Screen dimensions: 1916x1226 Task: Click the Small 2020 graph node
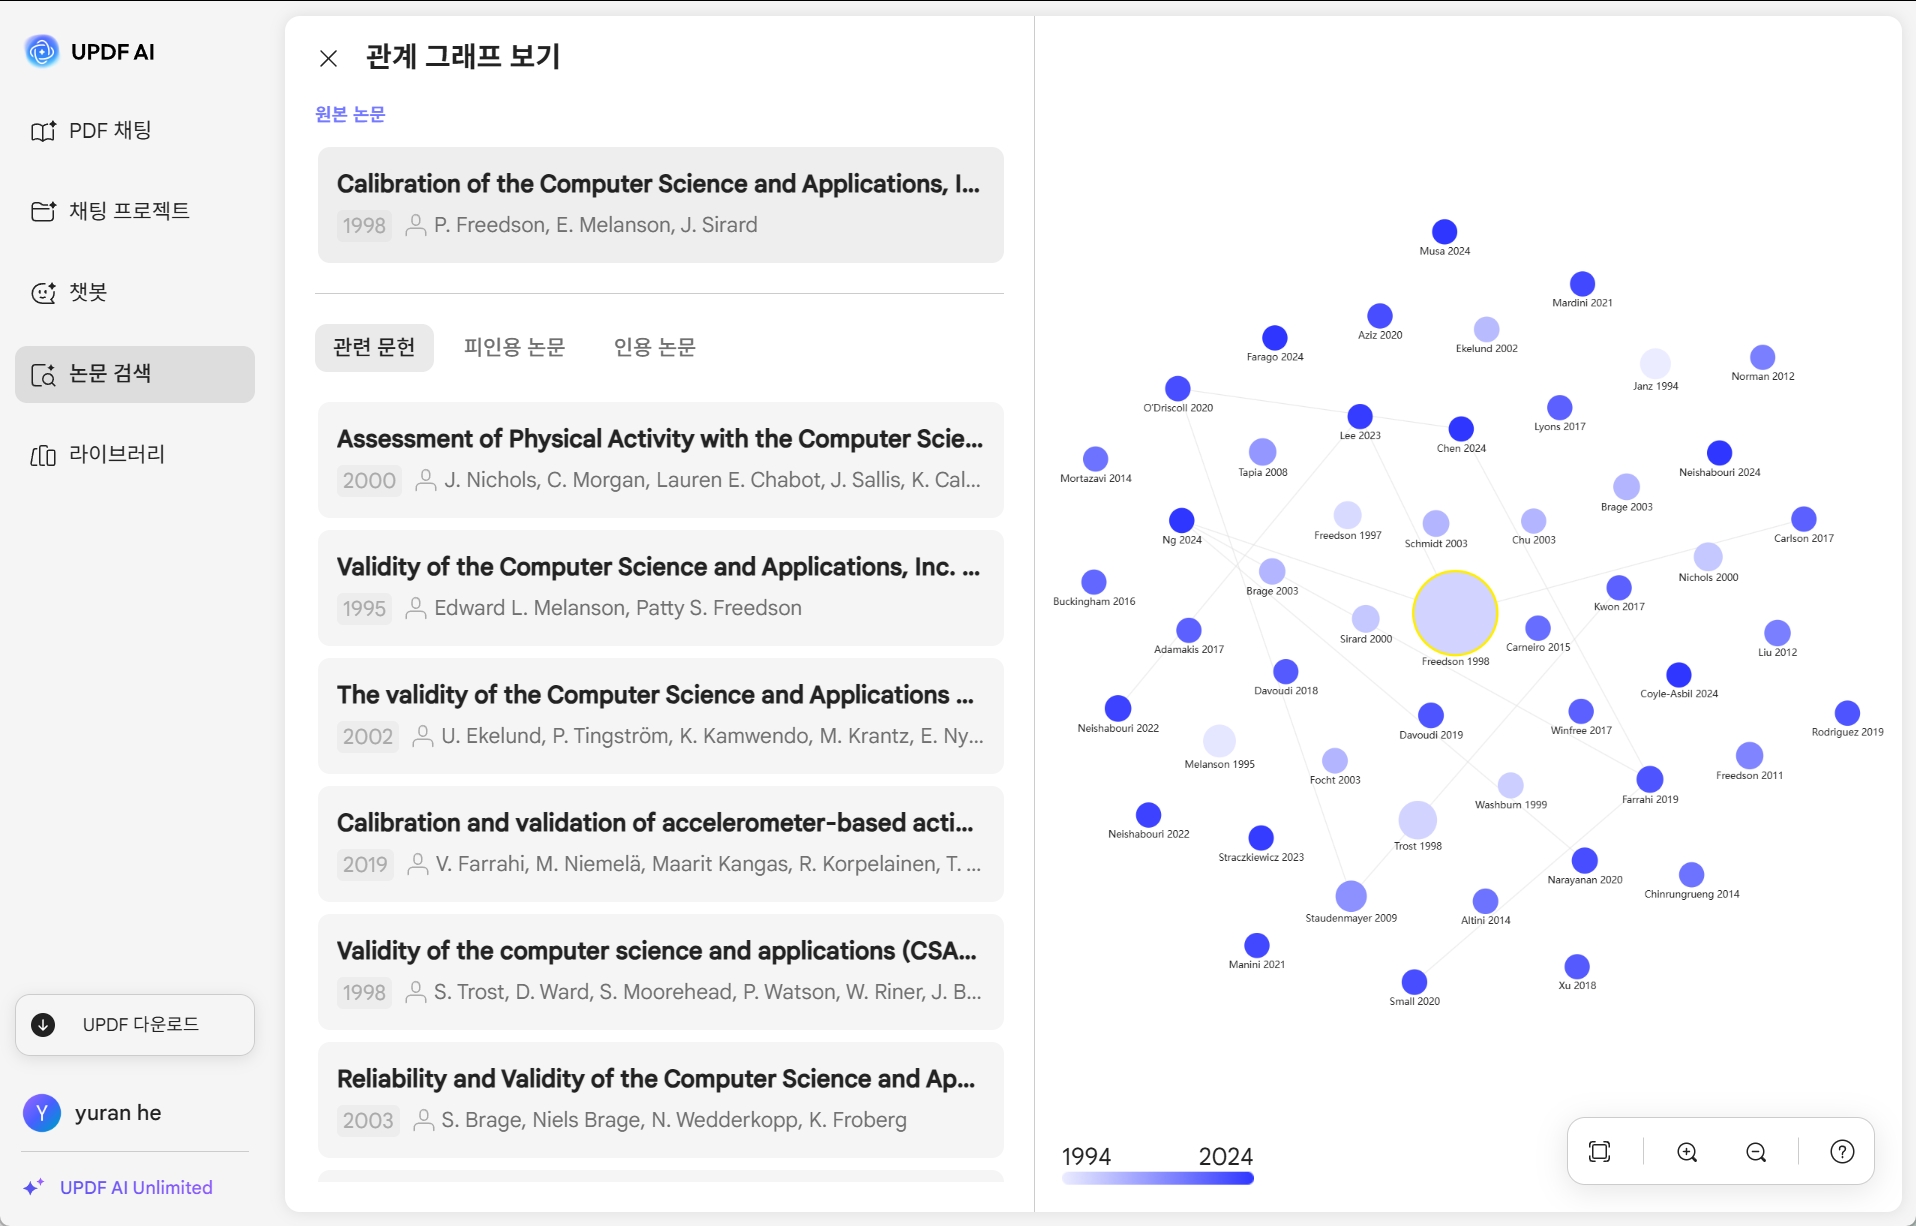[1414, 982]
